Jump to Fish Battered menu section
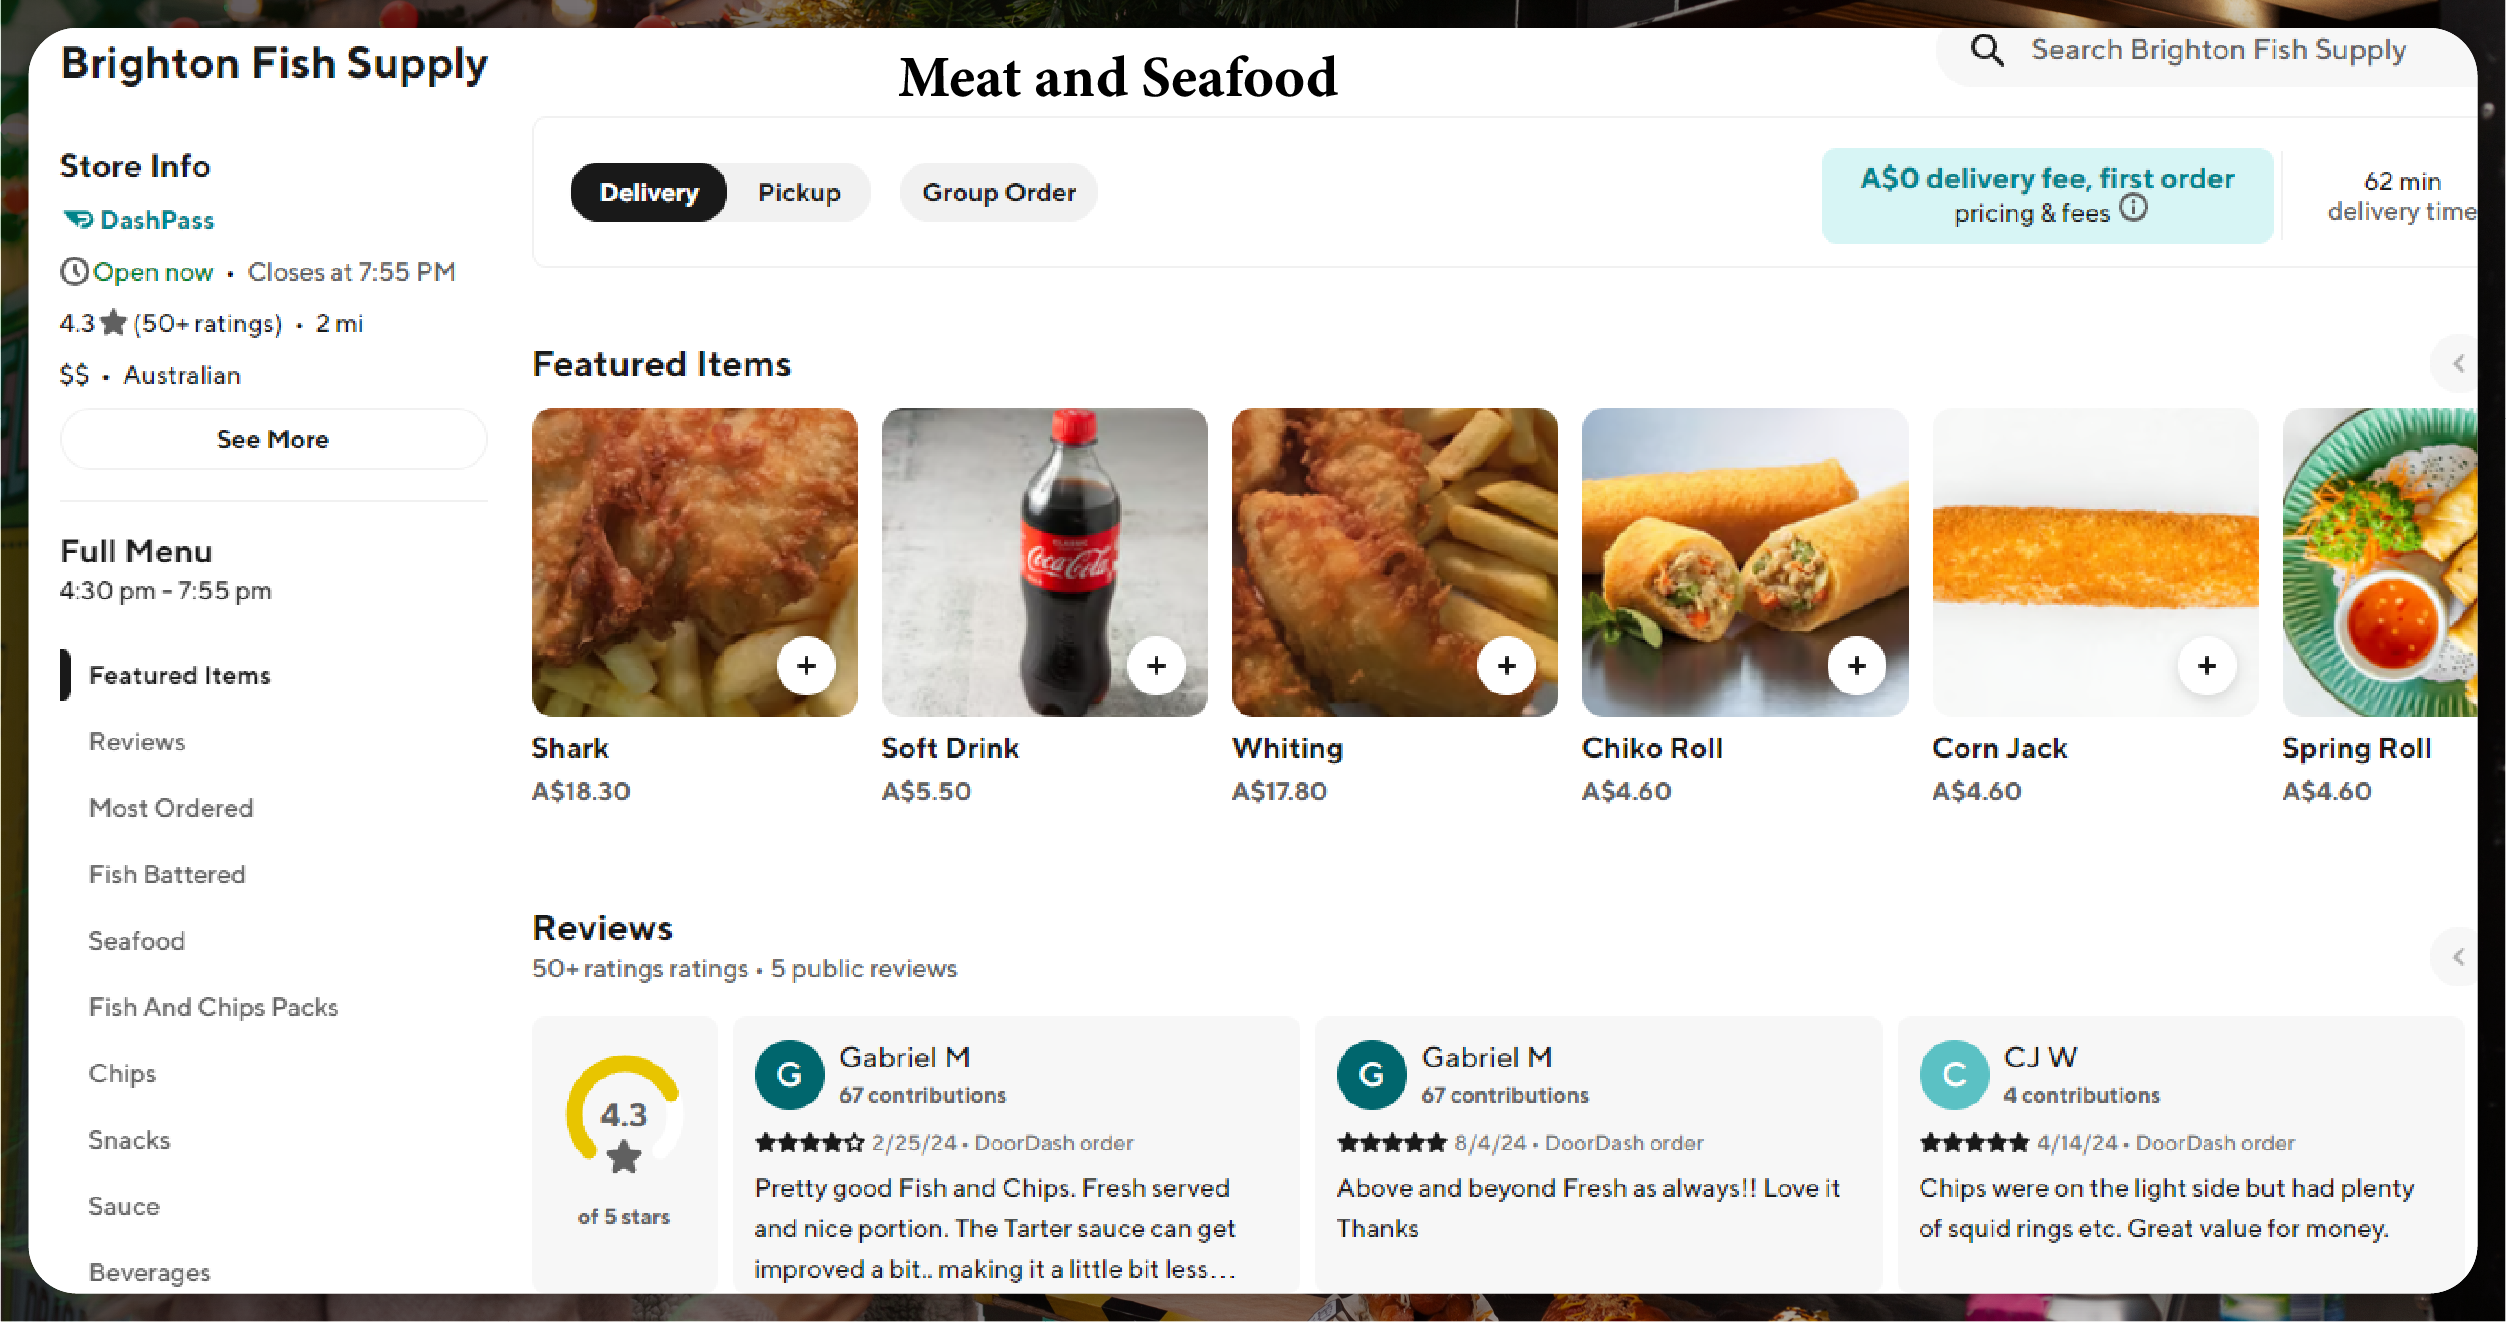 (x=167, y=874)
